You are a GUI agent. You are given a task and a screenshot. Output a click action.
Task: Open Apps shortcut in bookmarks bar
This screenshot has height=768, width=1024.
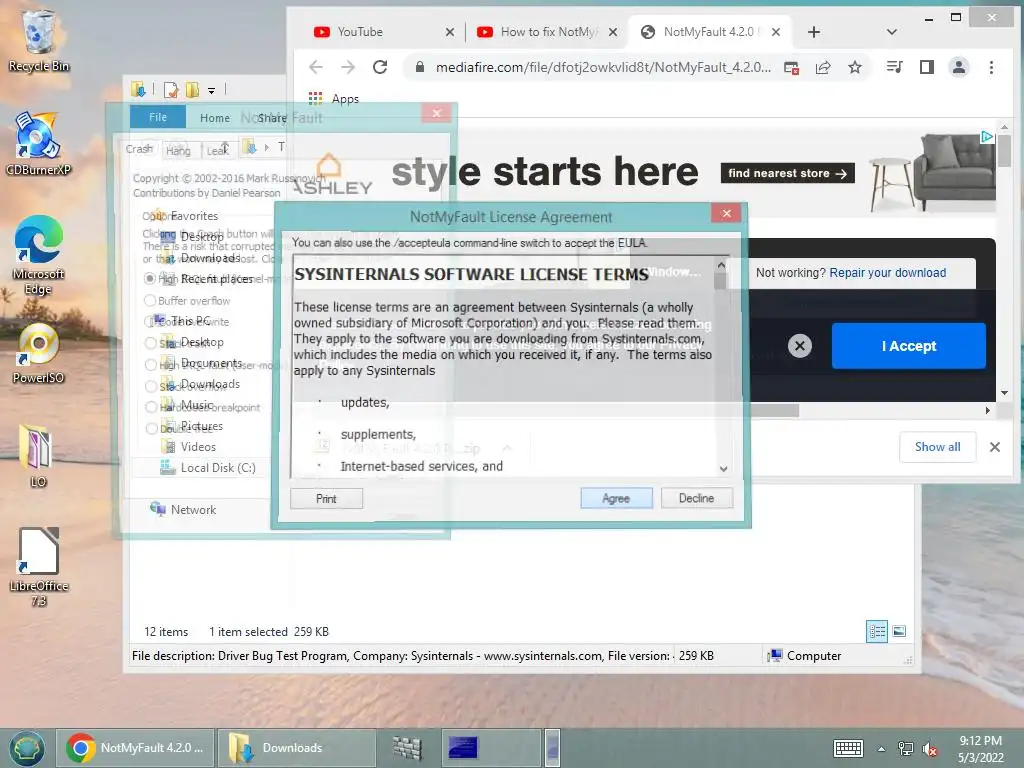pyautogui.click(x=334, y=99)
